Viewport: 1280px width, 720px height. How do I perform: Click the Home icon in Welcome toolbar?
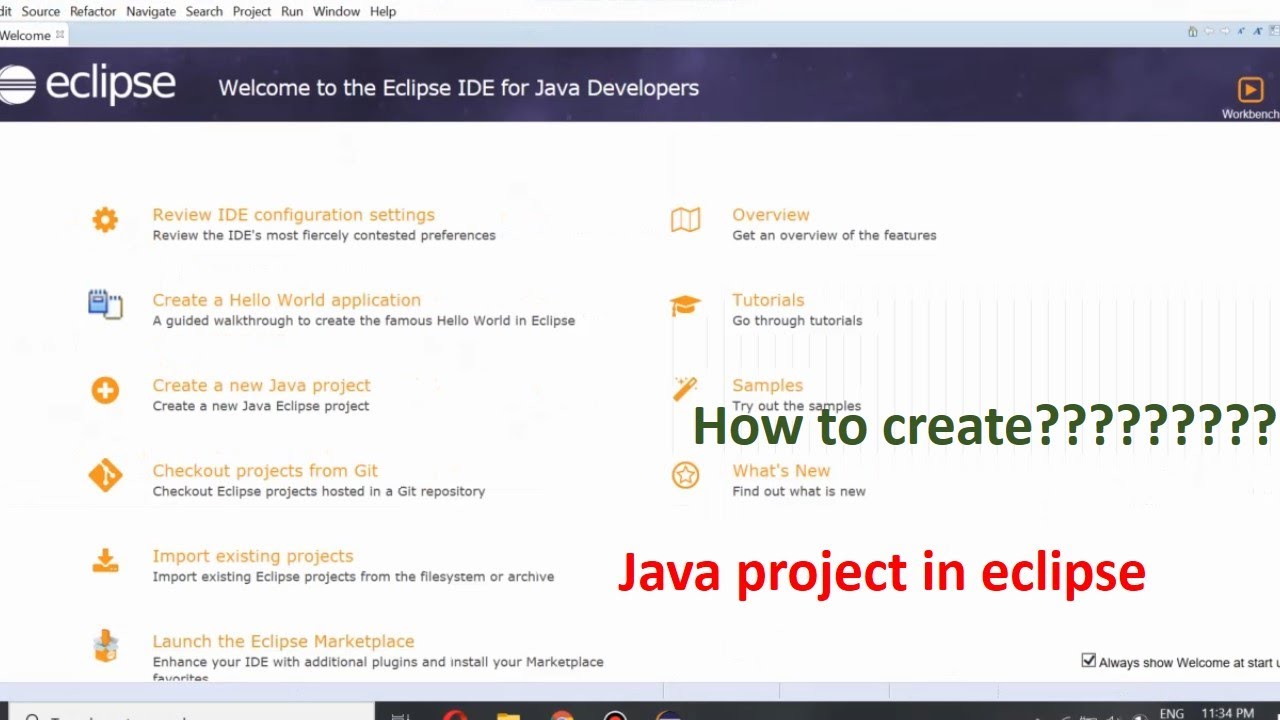1192,32
